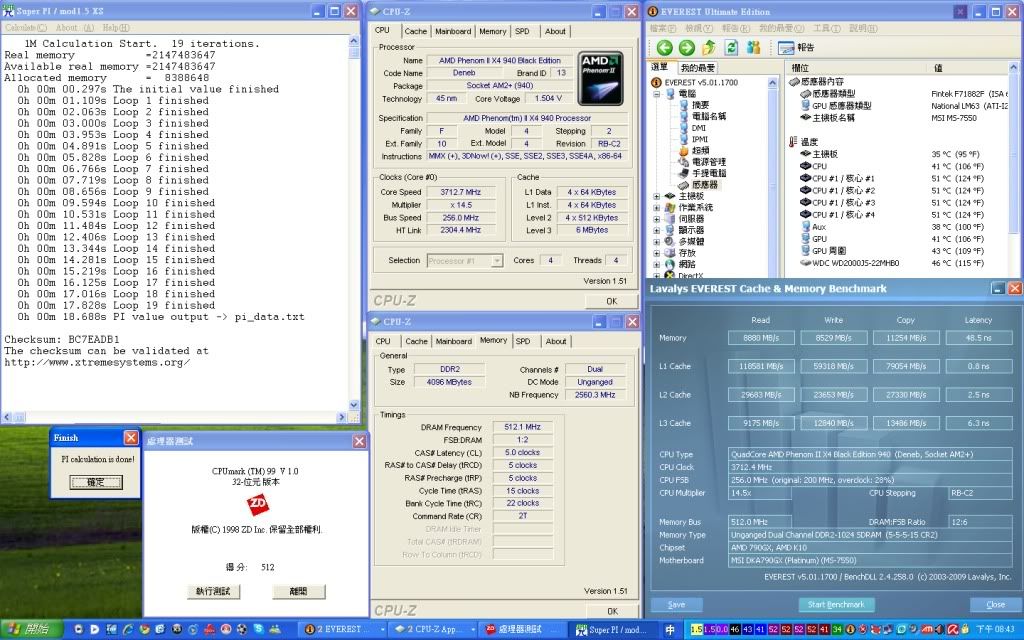Click the green Back arrow in EVEREST toolbar
Viewport: 1024px width, 640px height.
pos(664,48)
